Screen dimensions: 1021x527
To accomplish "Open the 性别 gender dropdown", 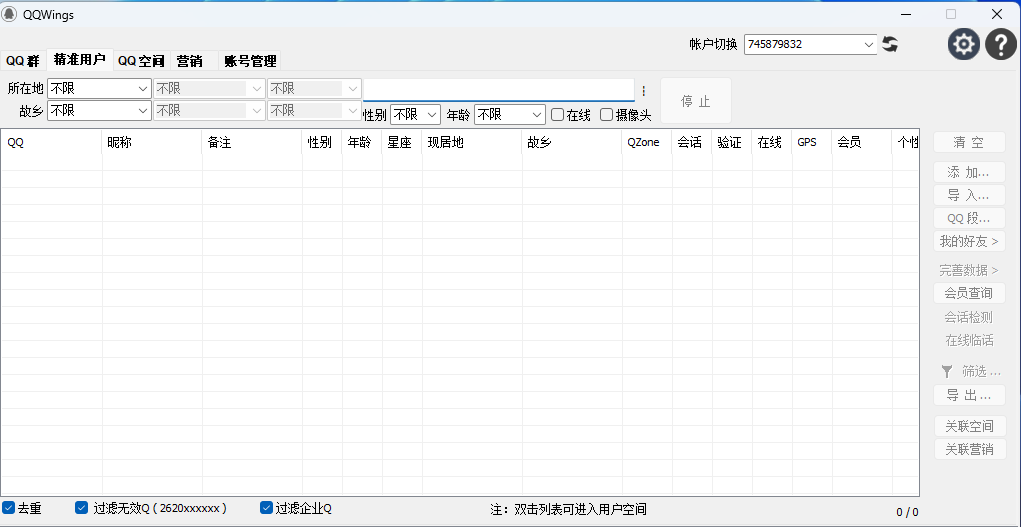I will pos(431,115).
